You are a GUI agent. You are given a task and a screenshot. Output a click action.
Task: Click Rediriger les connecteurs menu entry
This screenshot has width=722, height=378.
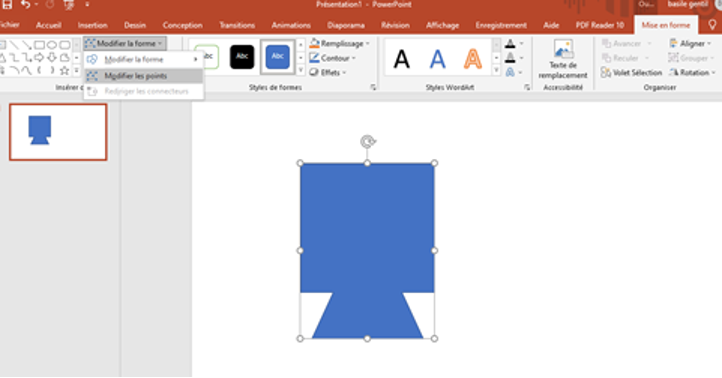coord(144,91)
